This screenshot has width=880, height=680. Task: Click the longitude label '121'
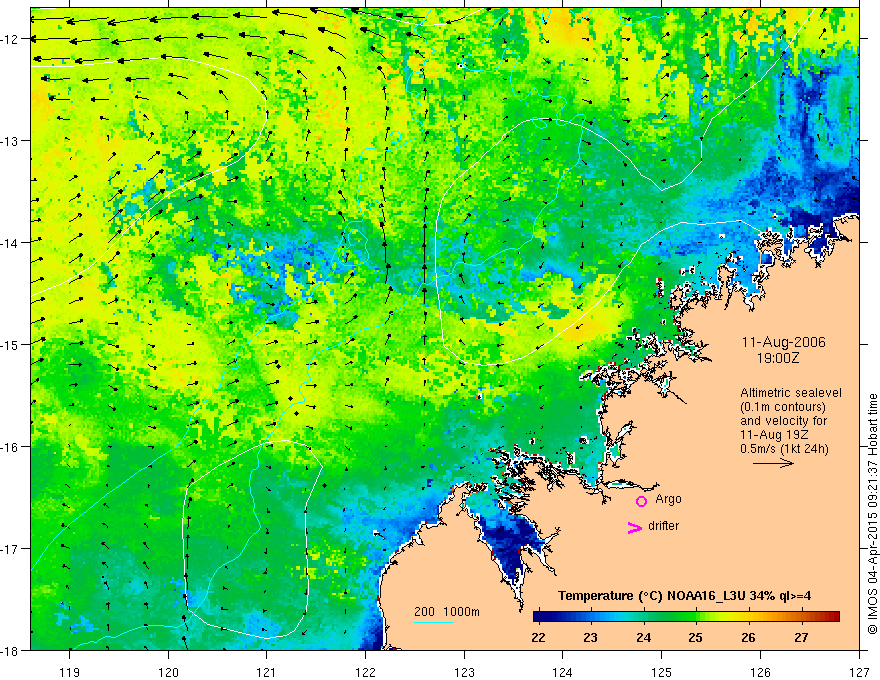[267, 672]
